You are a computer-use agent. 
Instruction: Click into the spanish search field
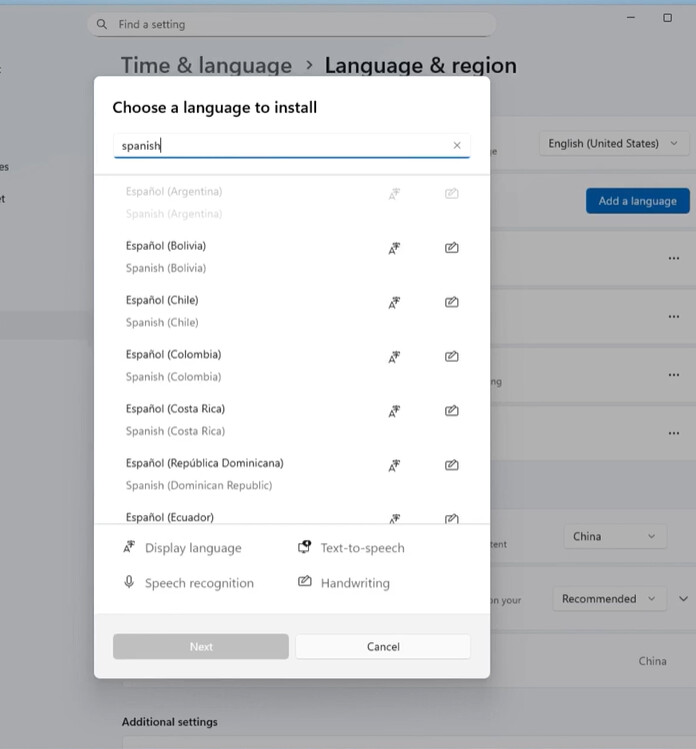coord(280,146)
